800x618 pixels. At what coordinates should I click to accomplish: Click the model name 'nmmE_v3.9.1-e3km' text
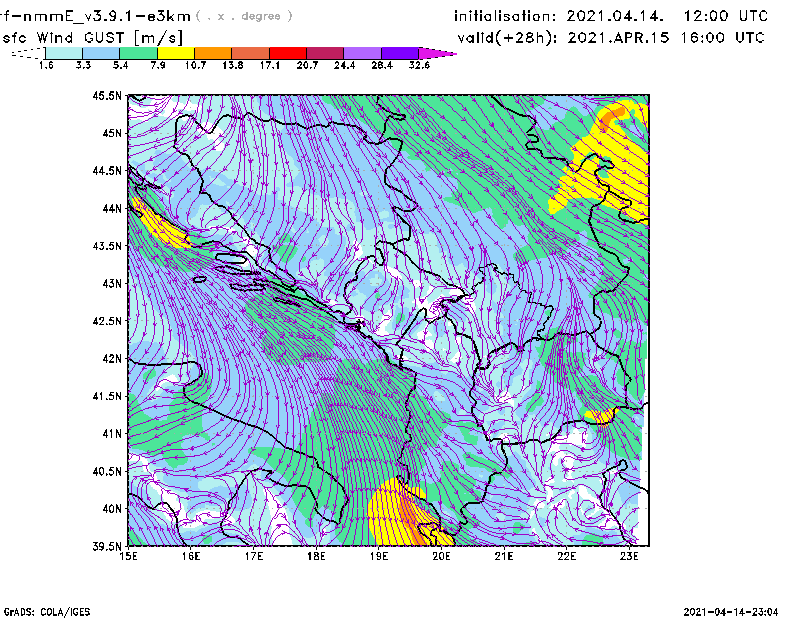tap(106, 16)
